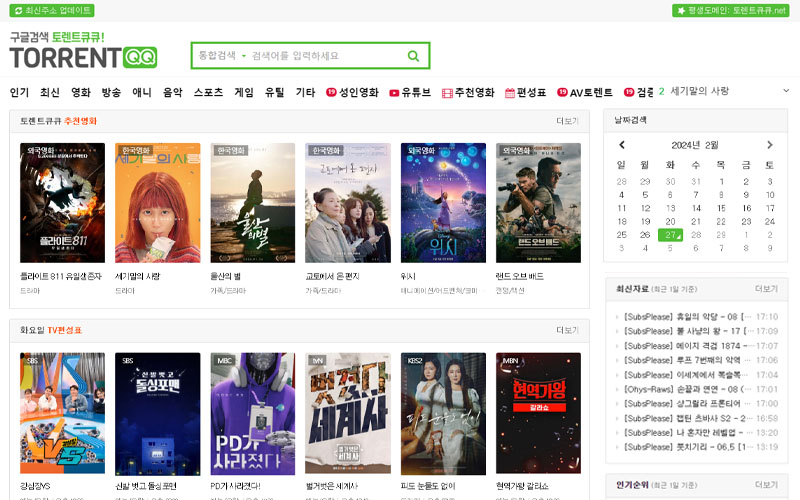Open the 스포츠 menu
This screenshot has width=800, height=500.
coord(208,92)
